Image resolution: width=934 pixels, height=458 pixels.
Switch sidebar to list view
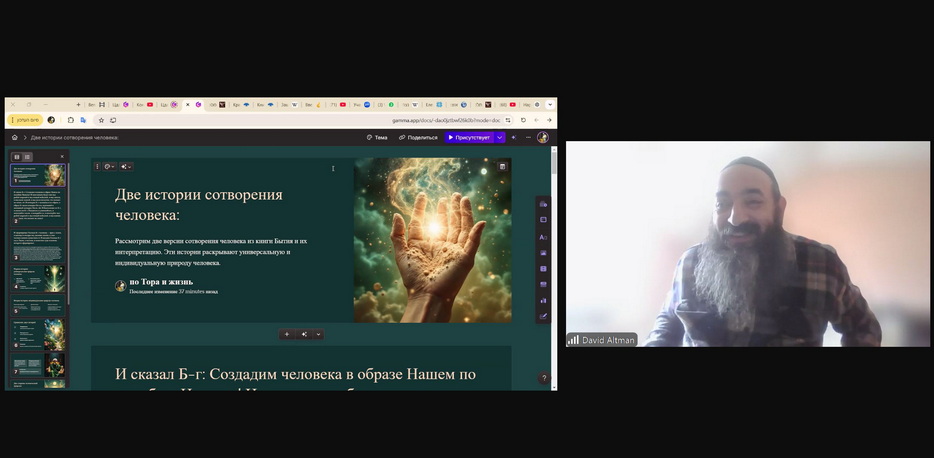(27, 157)
